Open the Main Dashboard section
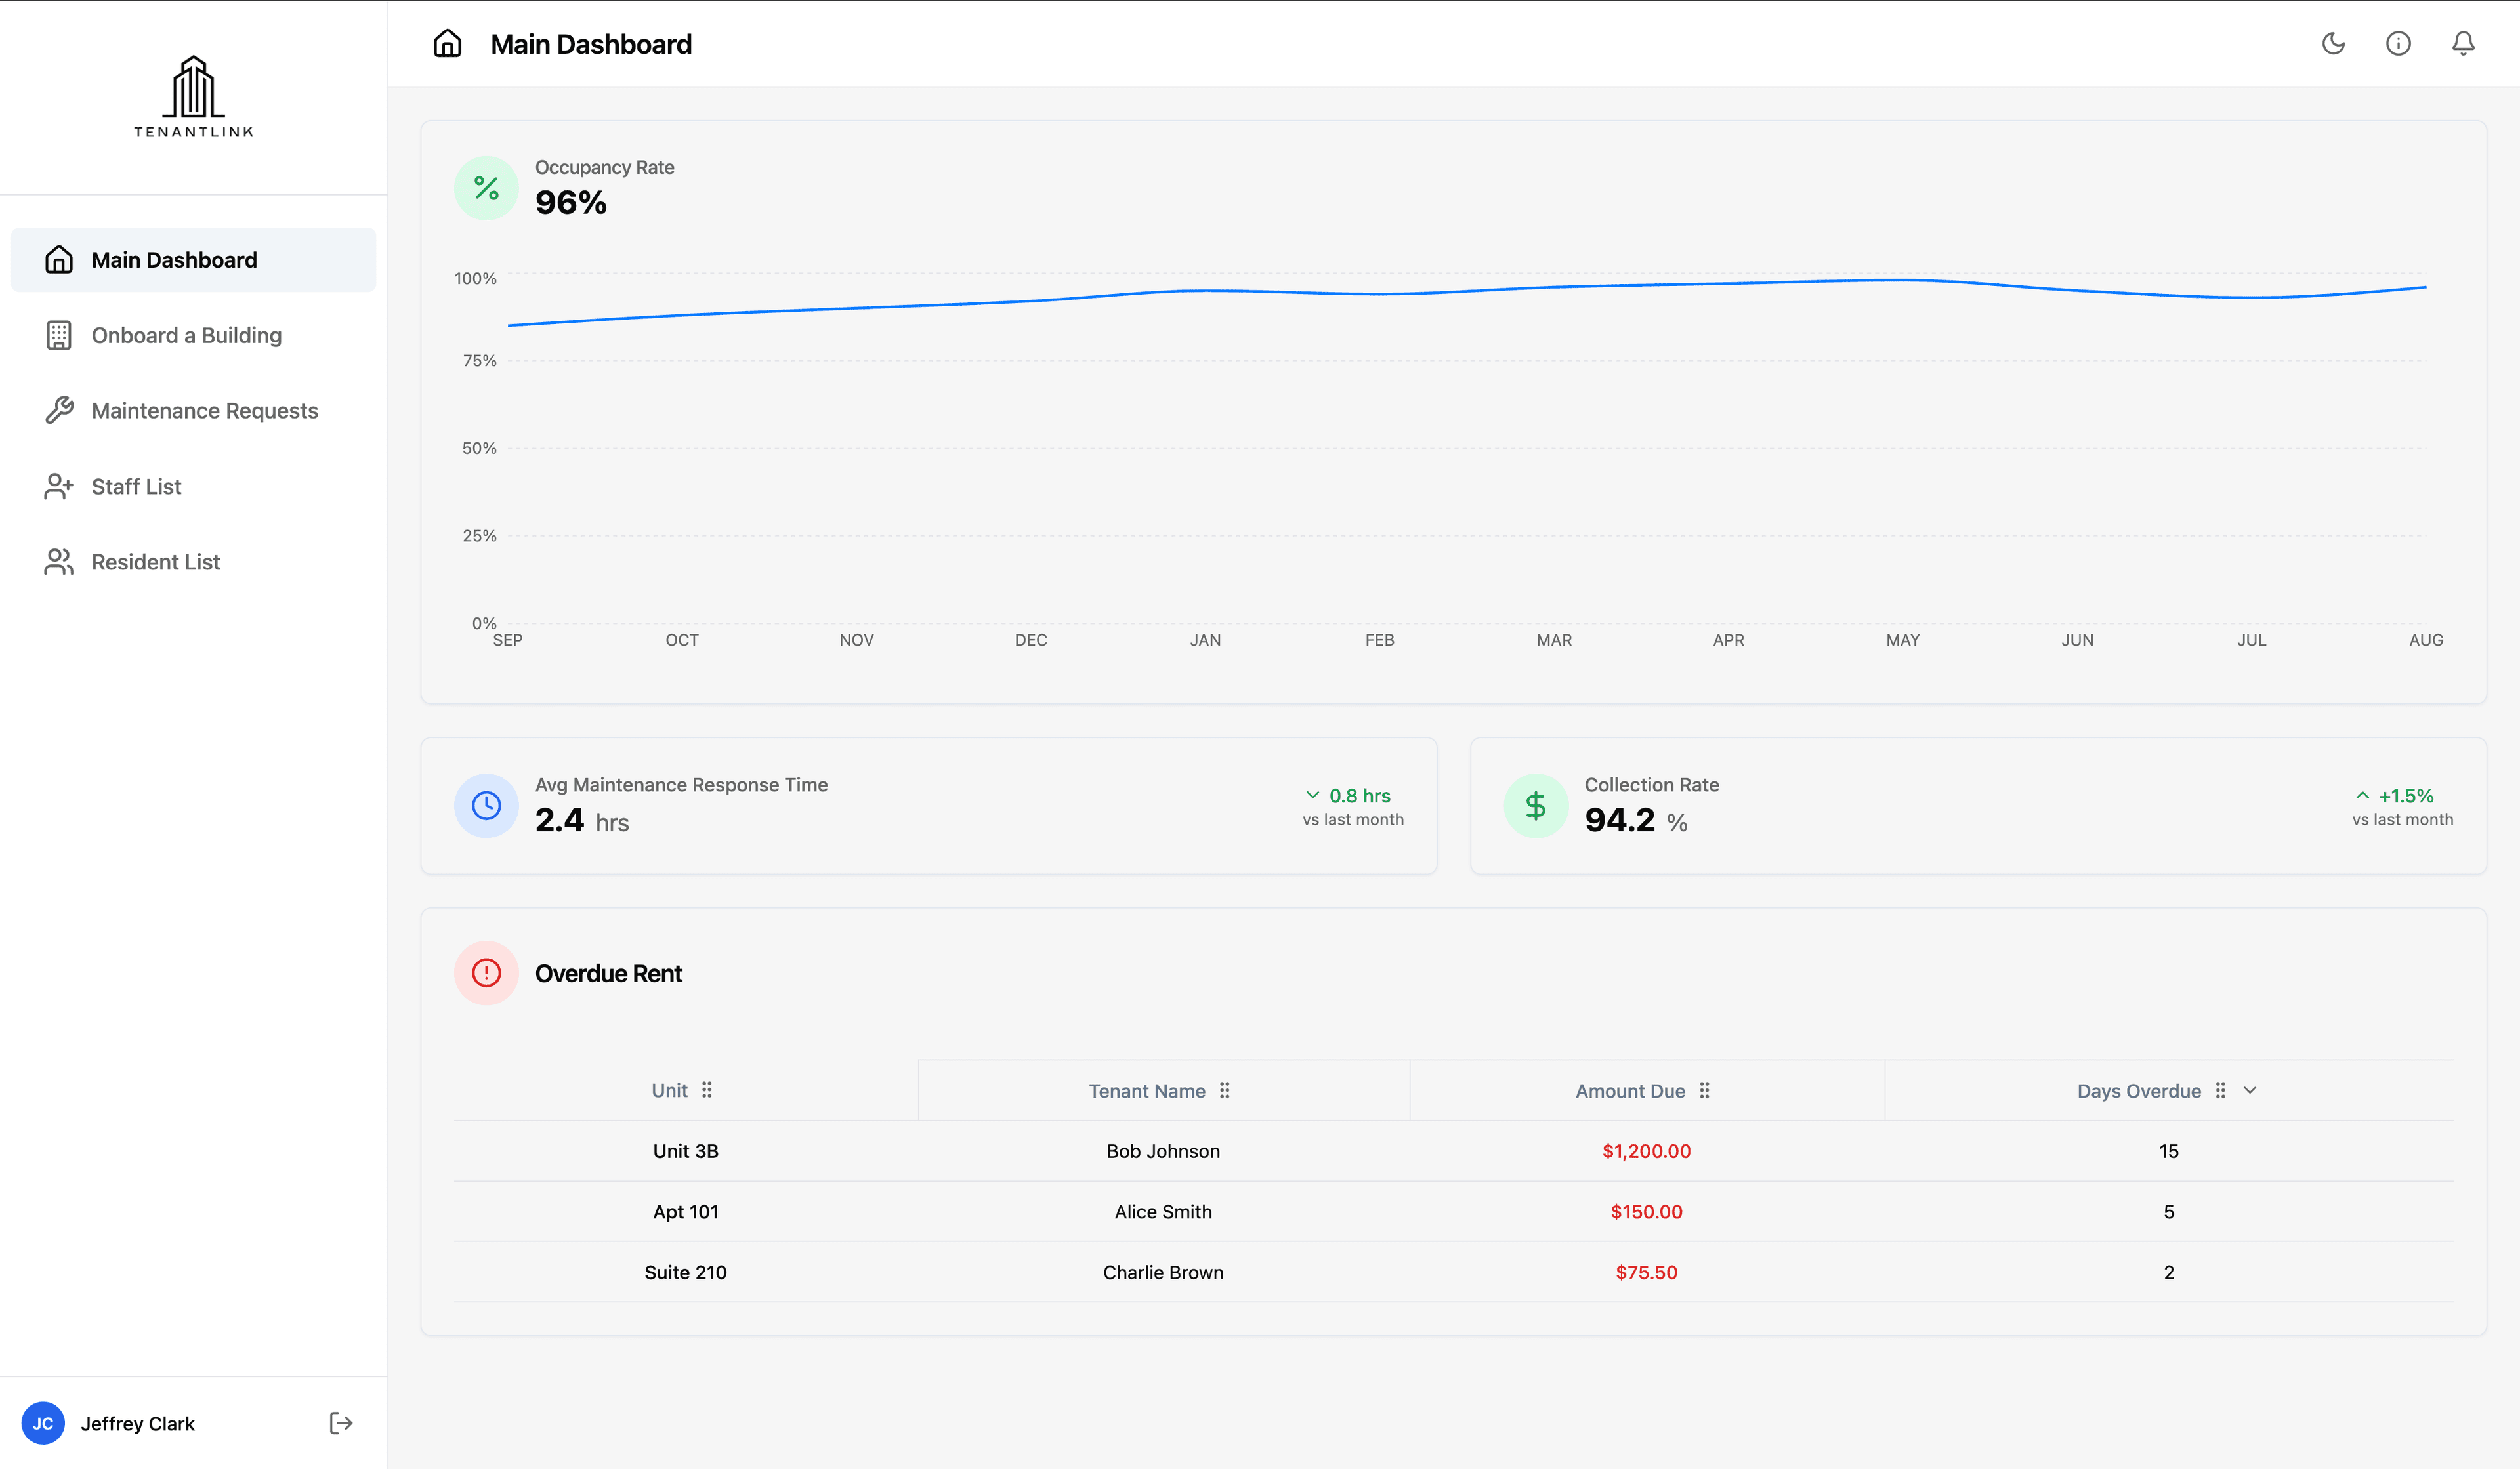This screenshot has height=1469, width=2520. click(x=173, y=259)
